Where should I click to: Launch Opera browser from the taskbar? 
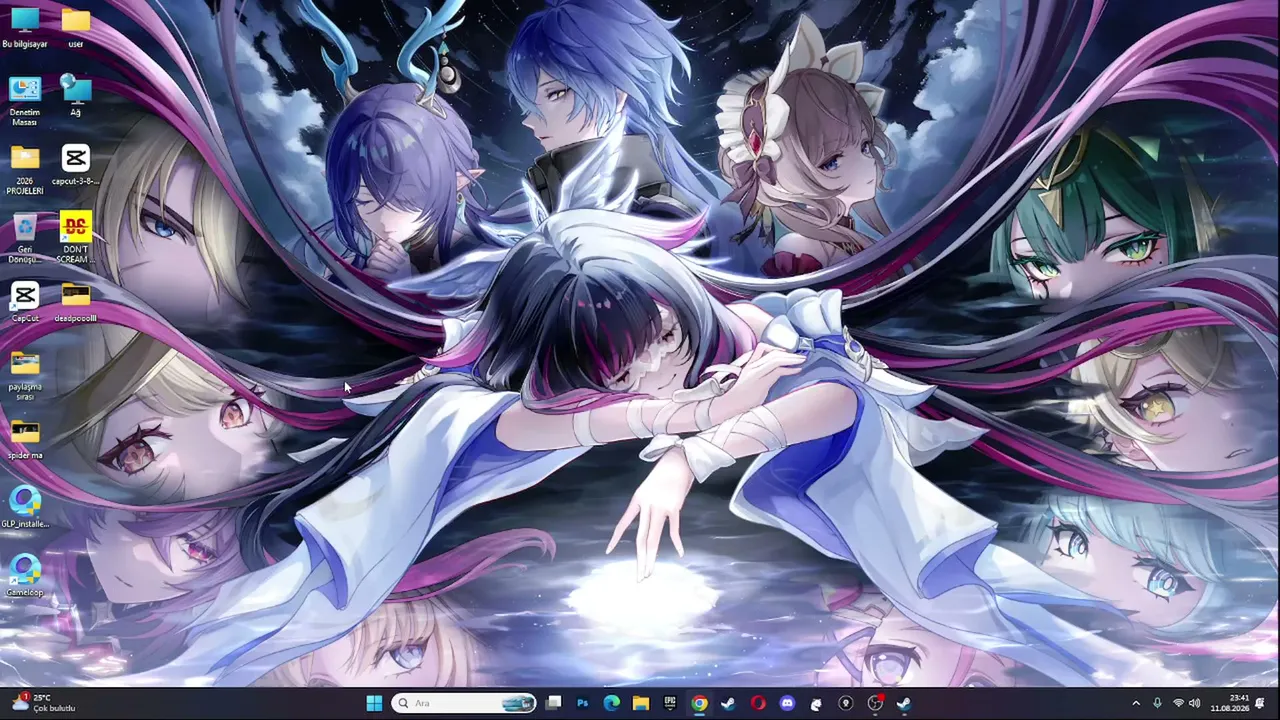coord(758,703)
